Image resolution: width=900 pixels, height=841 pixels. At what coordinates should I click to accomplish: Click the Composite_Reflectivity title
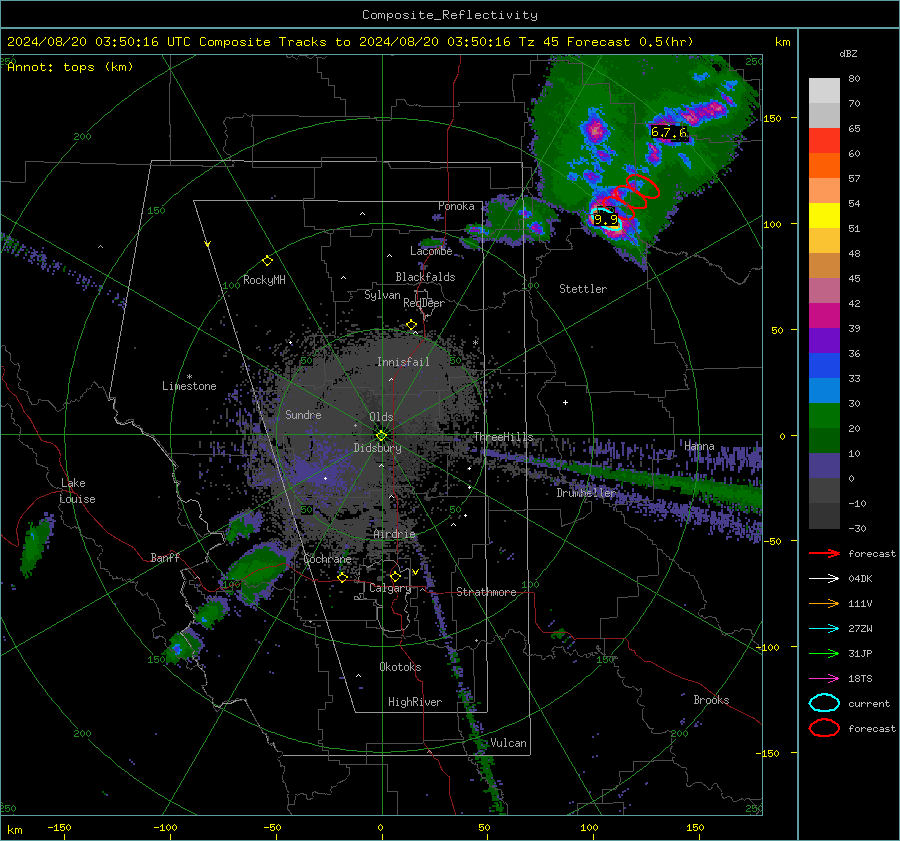(x=449, y=15)
